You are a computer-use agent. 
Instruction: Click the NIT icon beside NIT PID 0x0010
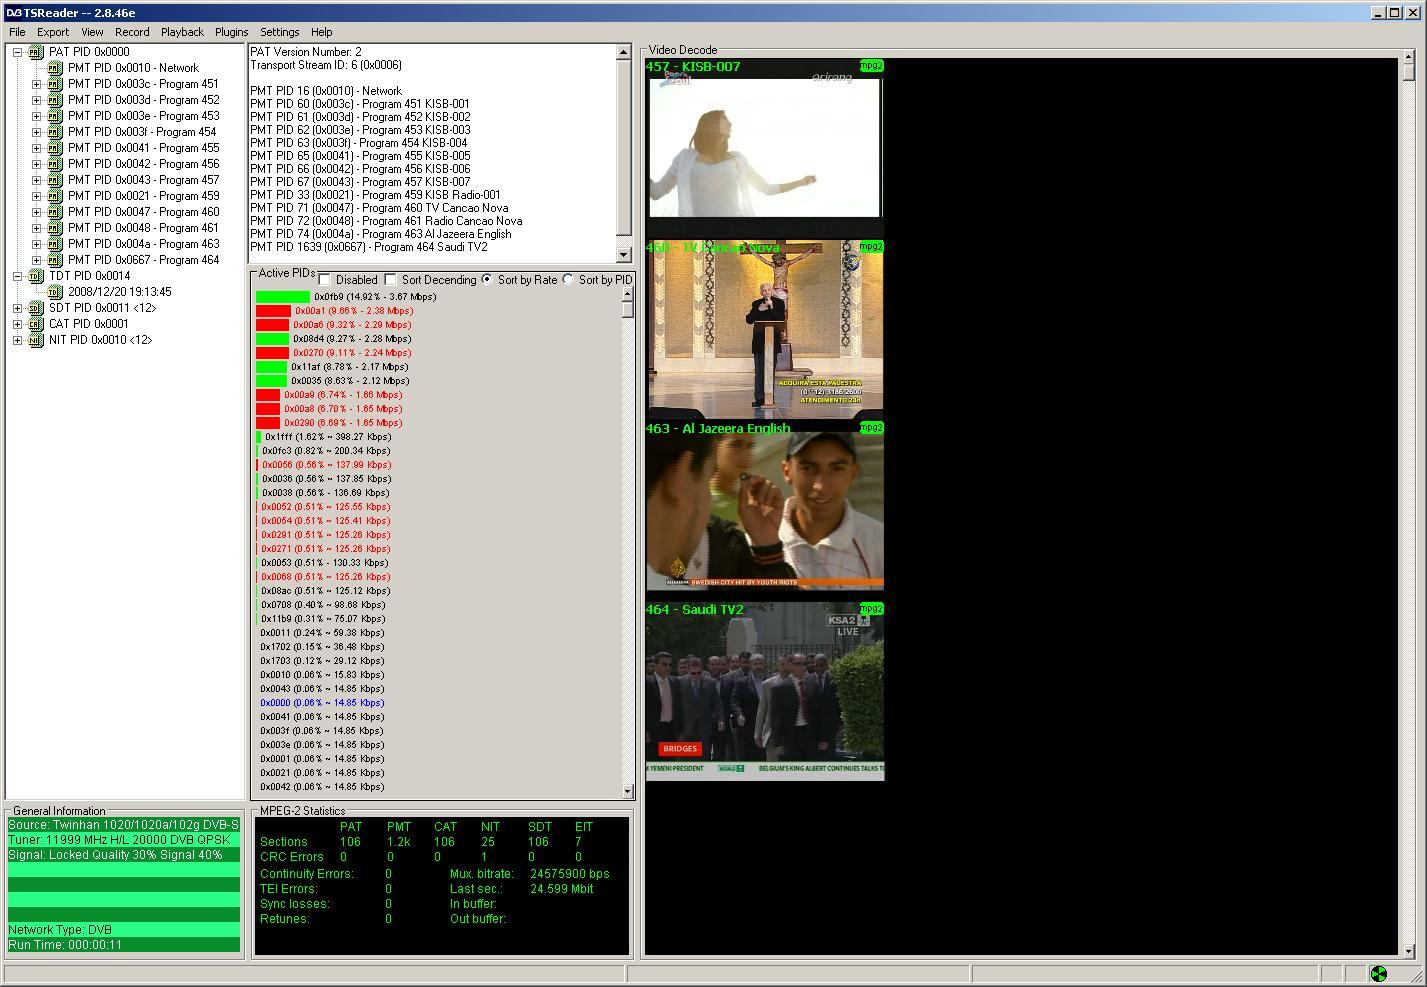point(36,340)
